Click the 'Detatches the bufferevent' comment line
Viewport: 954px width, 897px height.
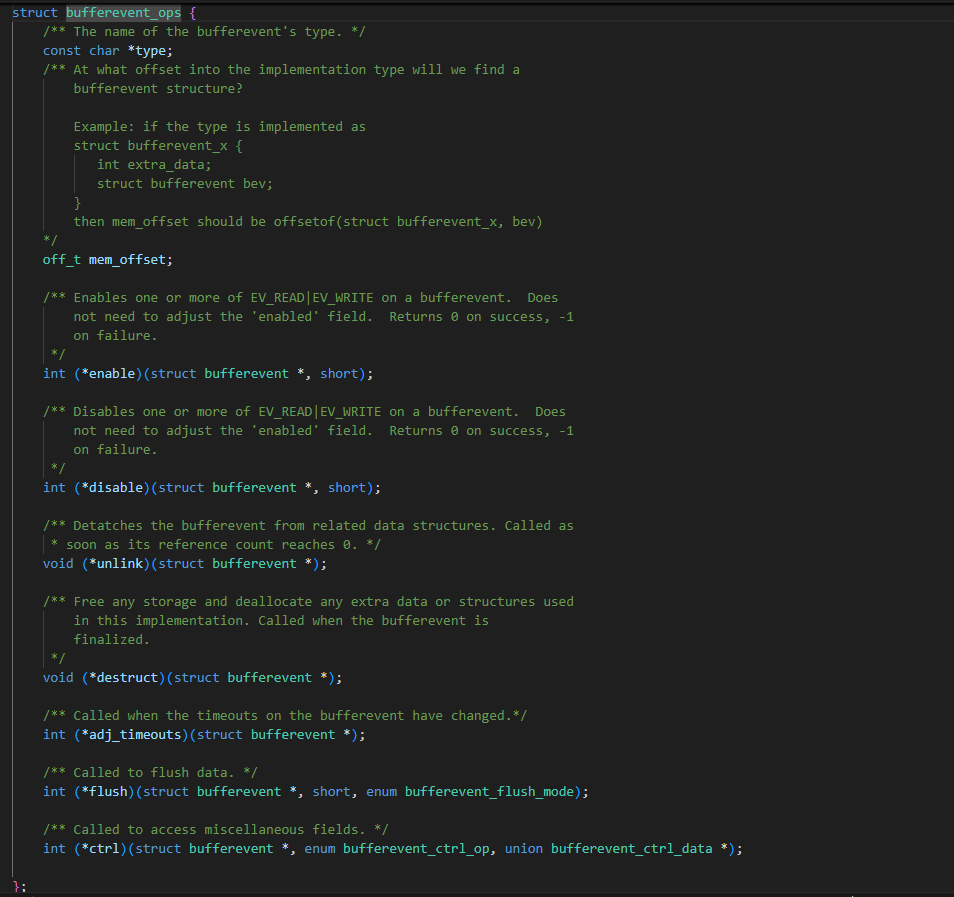point(308,525)
